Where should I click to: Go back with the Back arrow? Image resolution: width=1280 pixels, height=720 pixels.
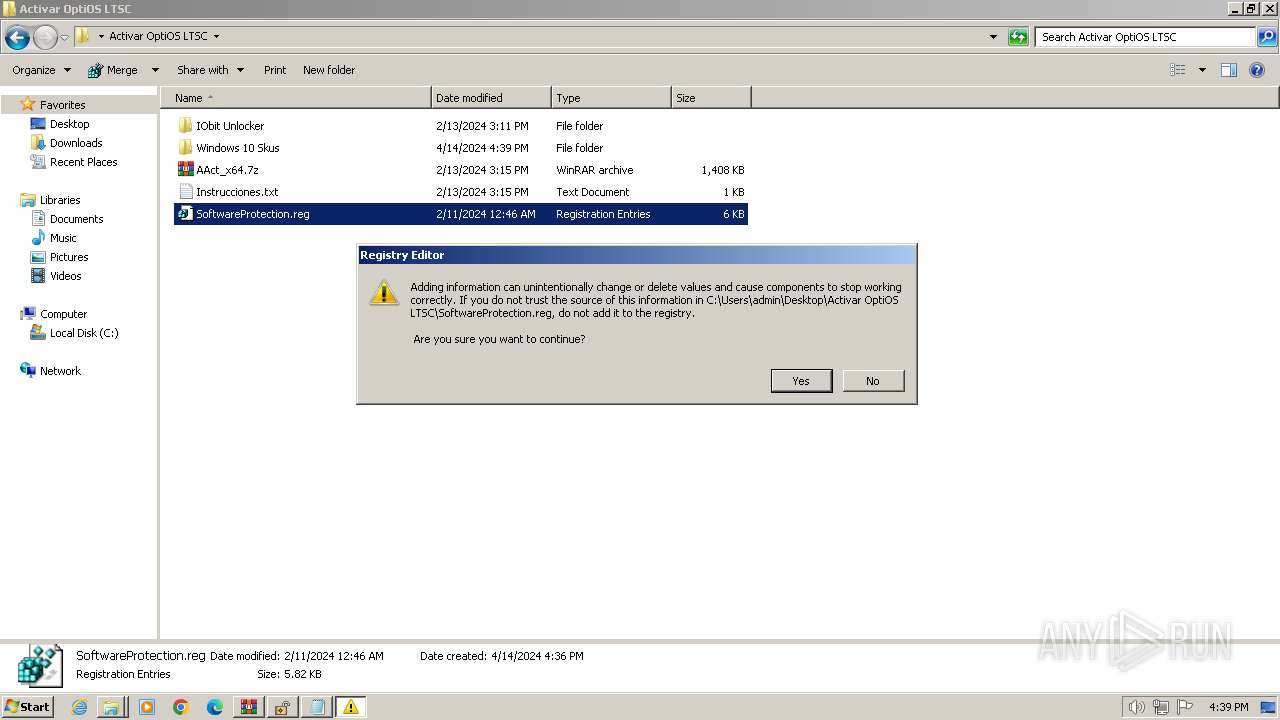[17, 38]
